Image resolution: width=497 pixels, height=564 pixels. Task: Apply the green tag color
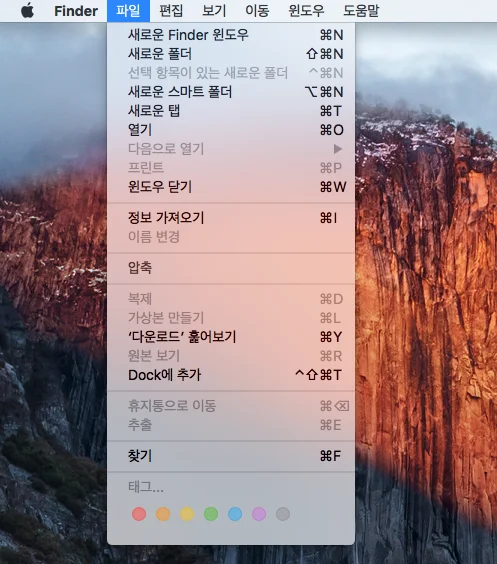(x=211, y=514)
